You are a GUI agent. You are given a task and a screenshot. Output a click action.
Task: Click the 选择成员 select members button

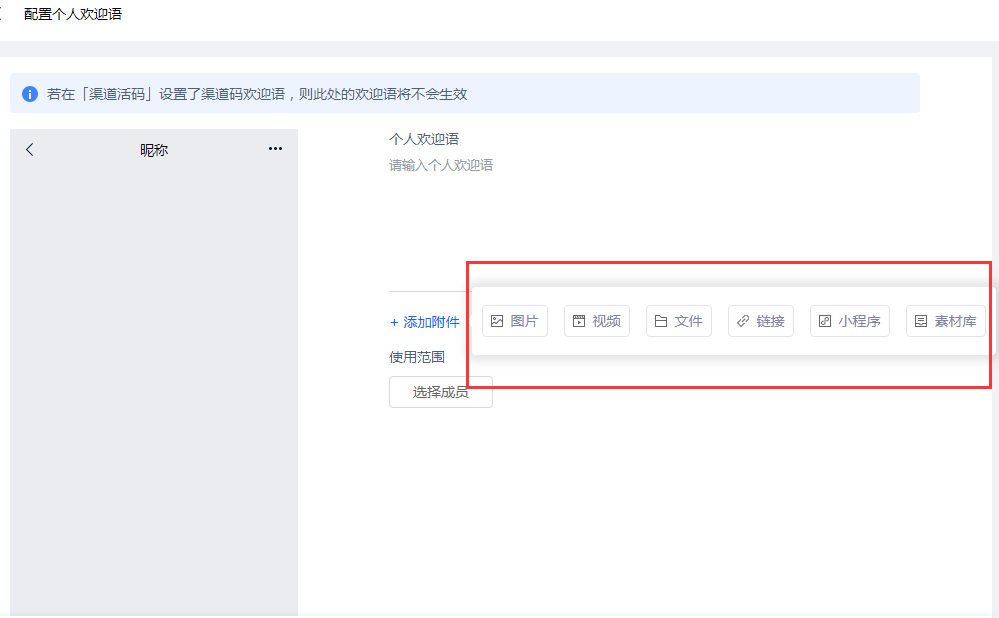click(x=441, y=392)
